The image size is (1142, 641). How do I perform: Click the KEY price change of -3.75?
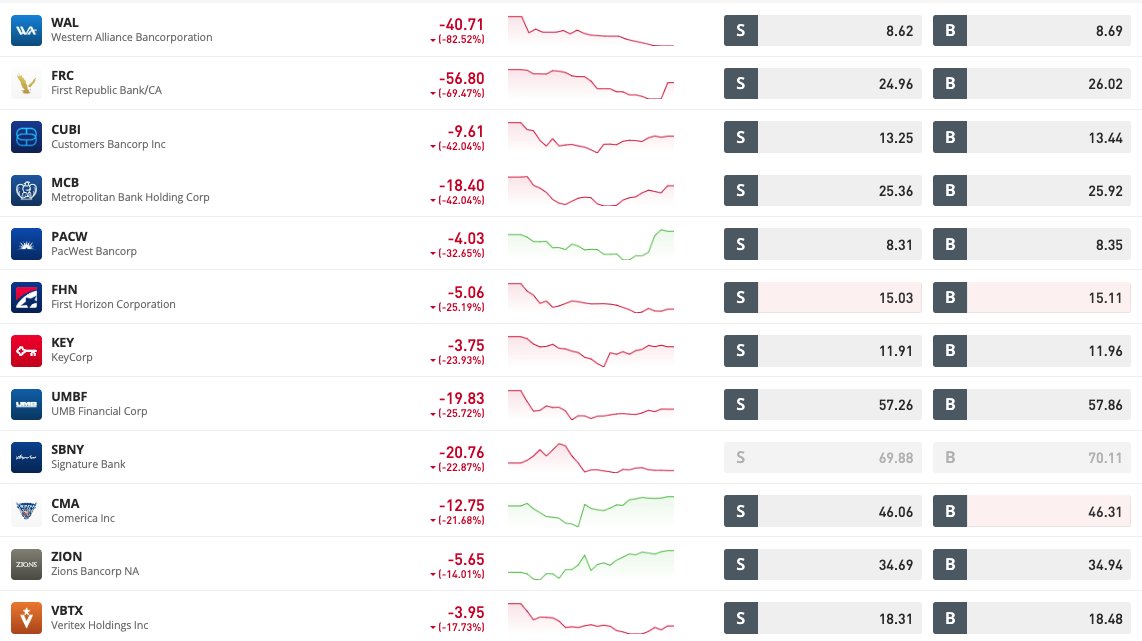tap(465, 345)
